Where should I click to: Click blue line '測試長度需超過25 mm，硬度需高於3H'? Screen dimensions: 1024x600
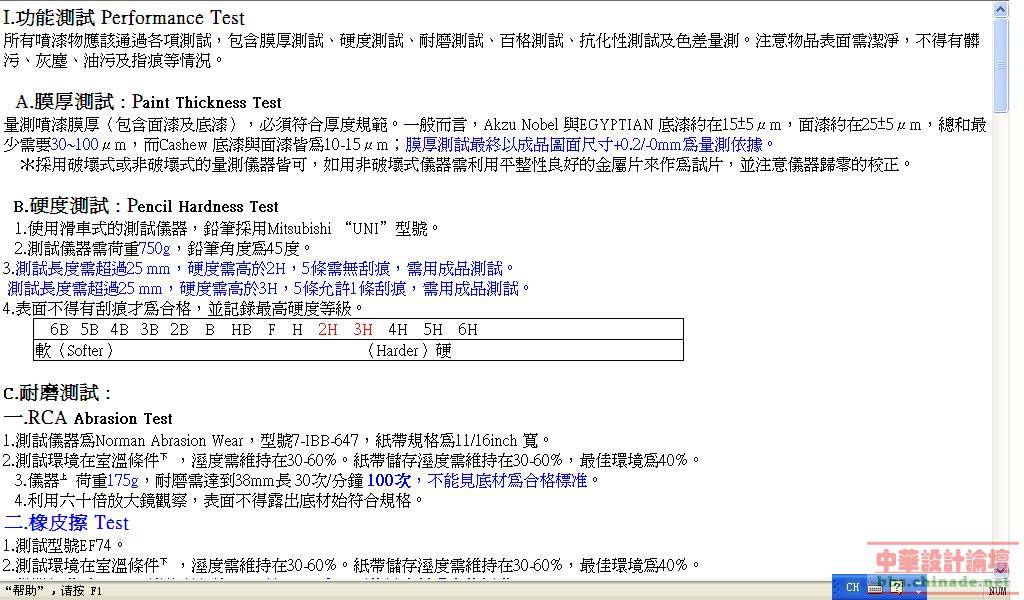coord(268,289)
